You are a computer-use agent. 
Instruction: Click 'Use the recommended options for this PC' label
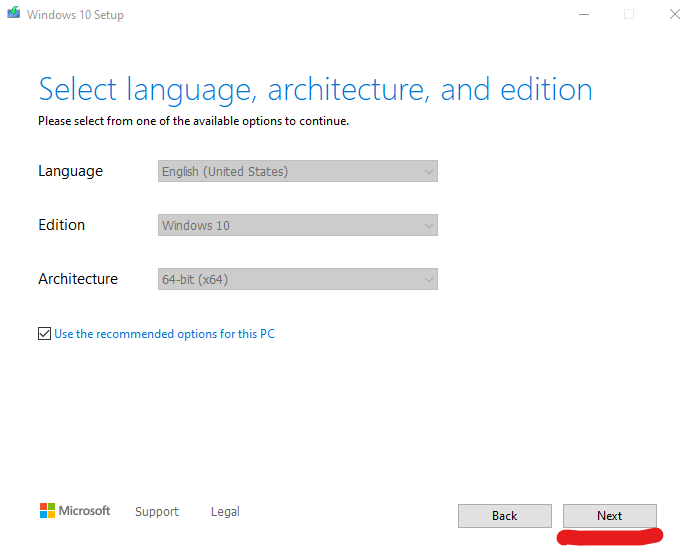[x=165, y=334]
